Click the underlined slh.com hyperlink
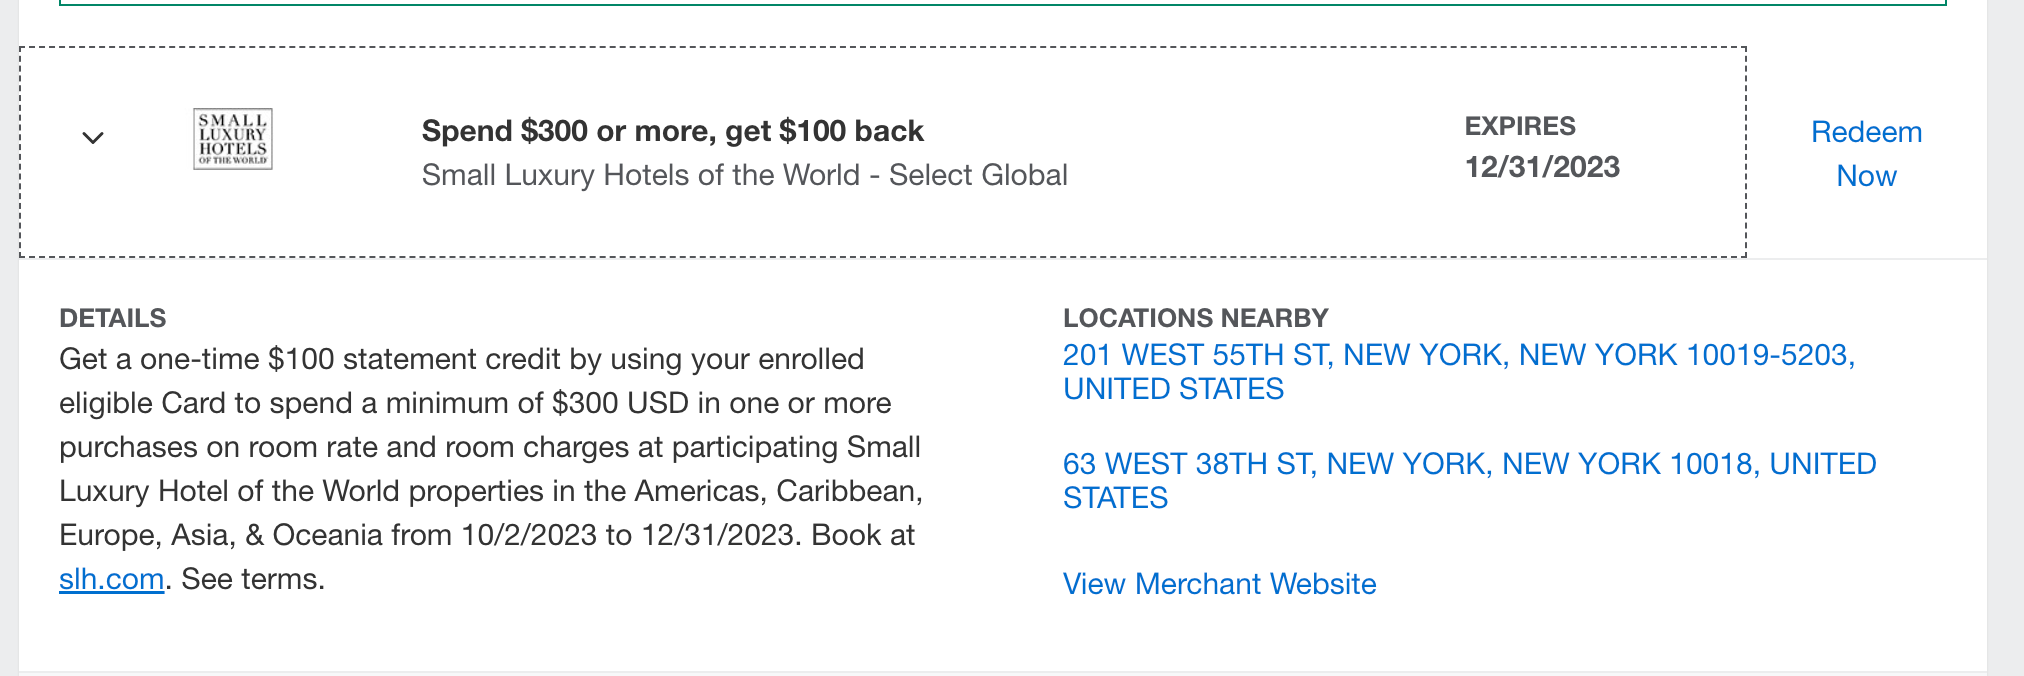The width and height of the screenshot is (2024, 676). (111, 578)
